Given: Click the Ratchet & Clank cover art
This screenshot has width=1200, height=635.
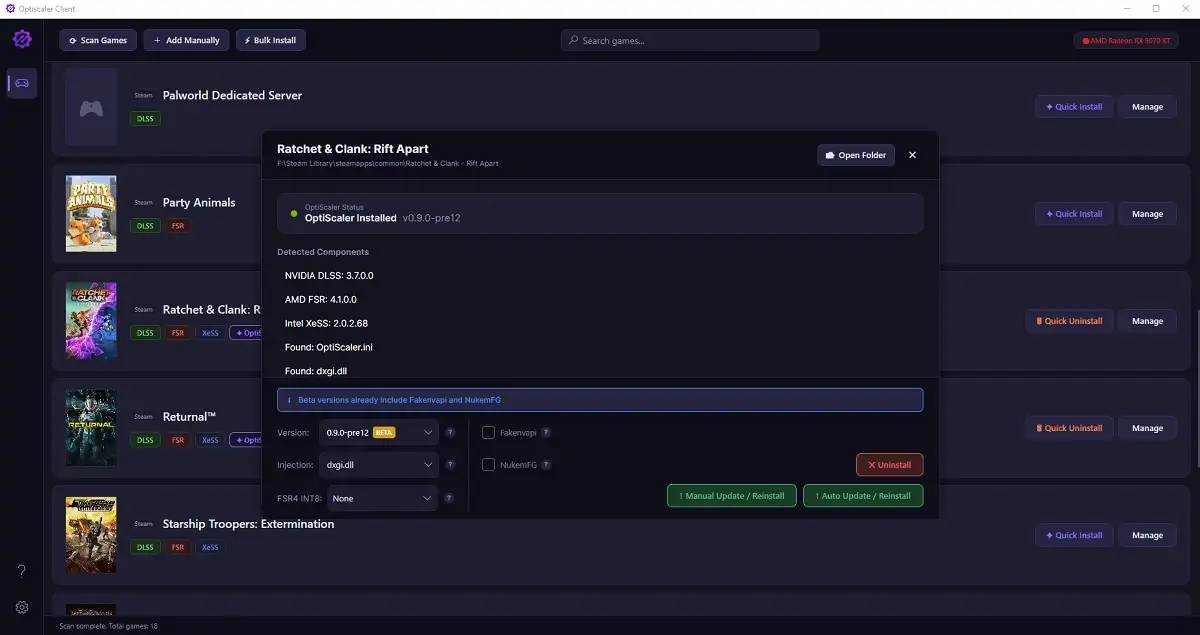Looking at the screenshot, I should [x=91, y=321].
